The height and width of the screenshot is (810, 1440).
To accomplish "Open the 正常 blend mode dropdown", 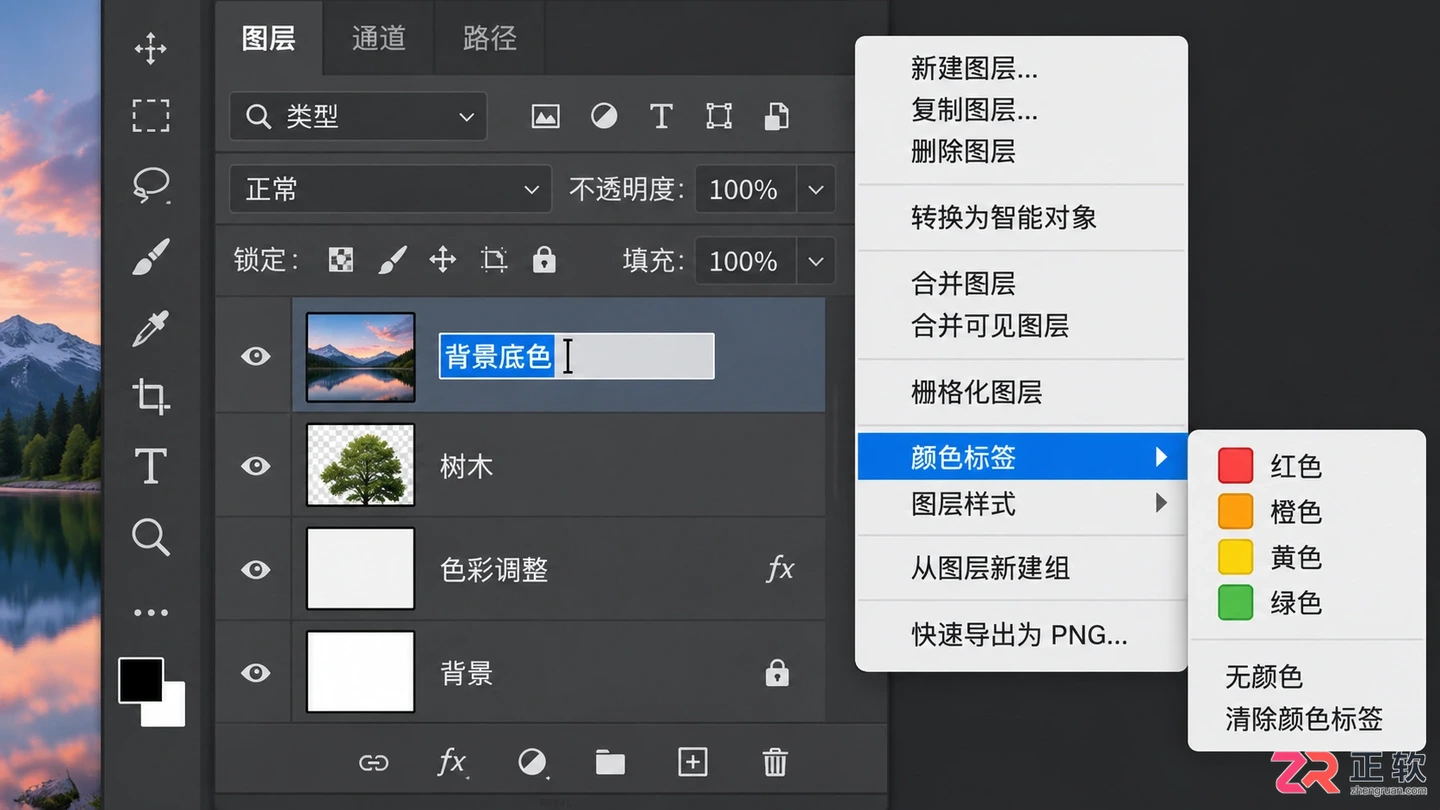I will coord(390,189).
